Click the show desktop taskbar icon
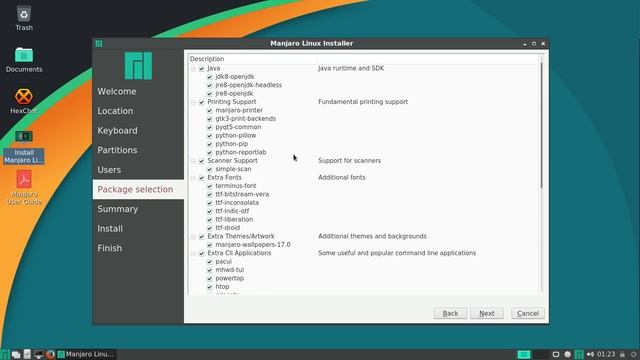The height and width of the screenshot is (360, 640). click(x=16, y=354)
